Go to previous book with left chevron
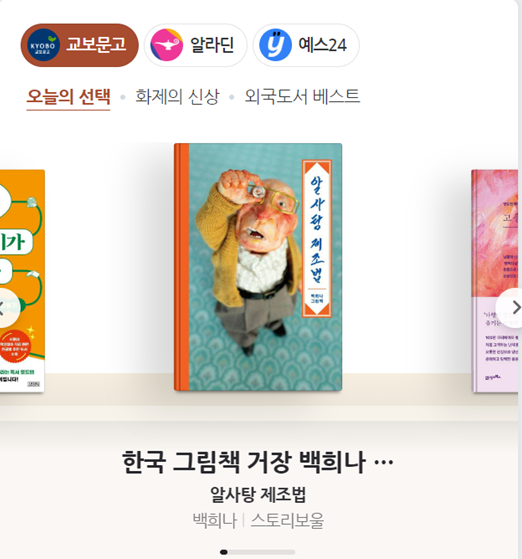This screenshot has width=522, height=559. [x=7, y=308]
